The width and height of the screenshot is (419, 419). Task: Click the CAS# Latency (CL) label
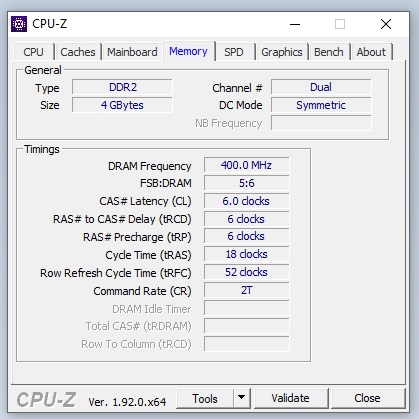145,201
